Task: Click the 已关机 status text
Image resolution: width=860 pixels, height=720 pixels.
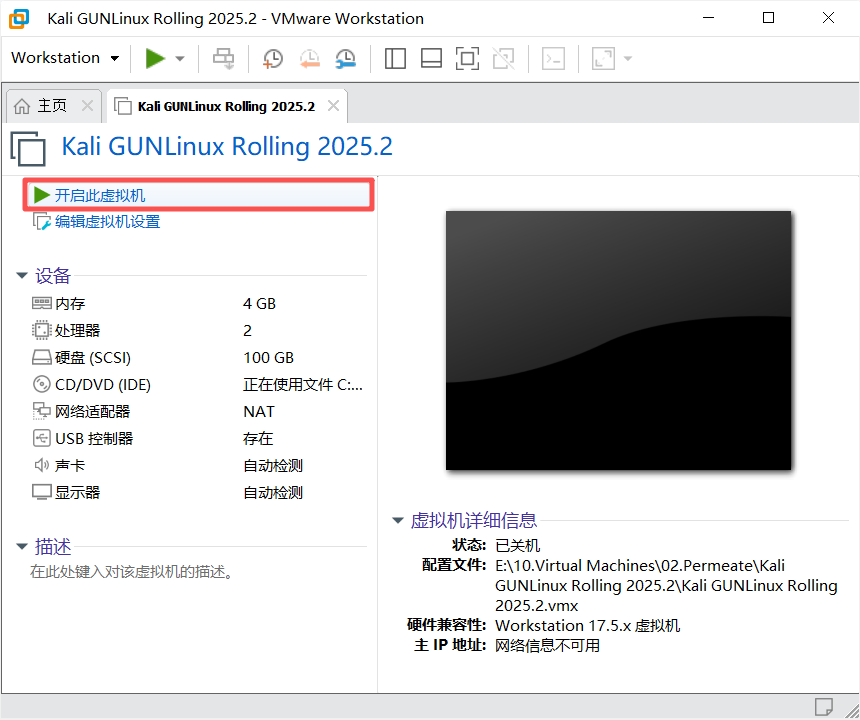Action: [x=517, y=545]
